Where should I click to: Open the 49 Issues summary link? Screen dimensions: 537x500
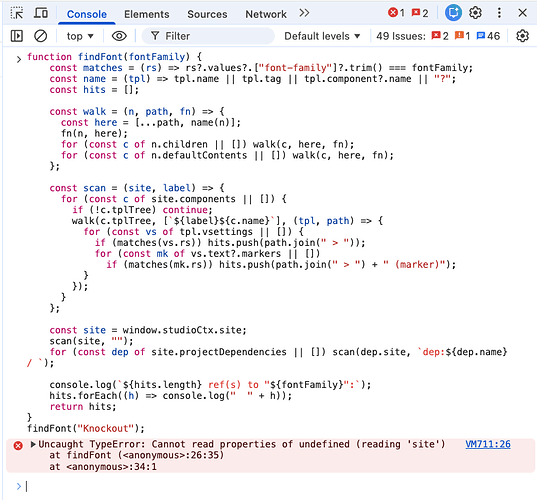(x=438, y=36)
